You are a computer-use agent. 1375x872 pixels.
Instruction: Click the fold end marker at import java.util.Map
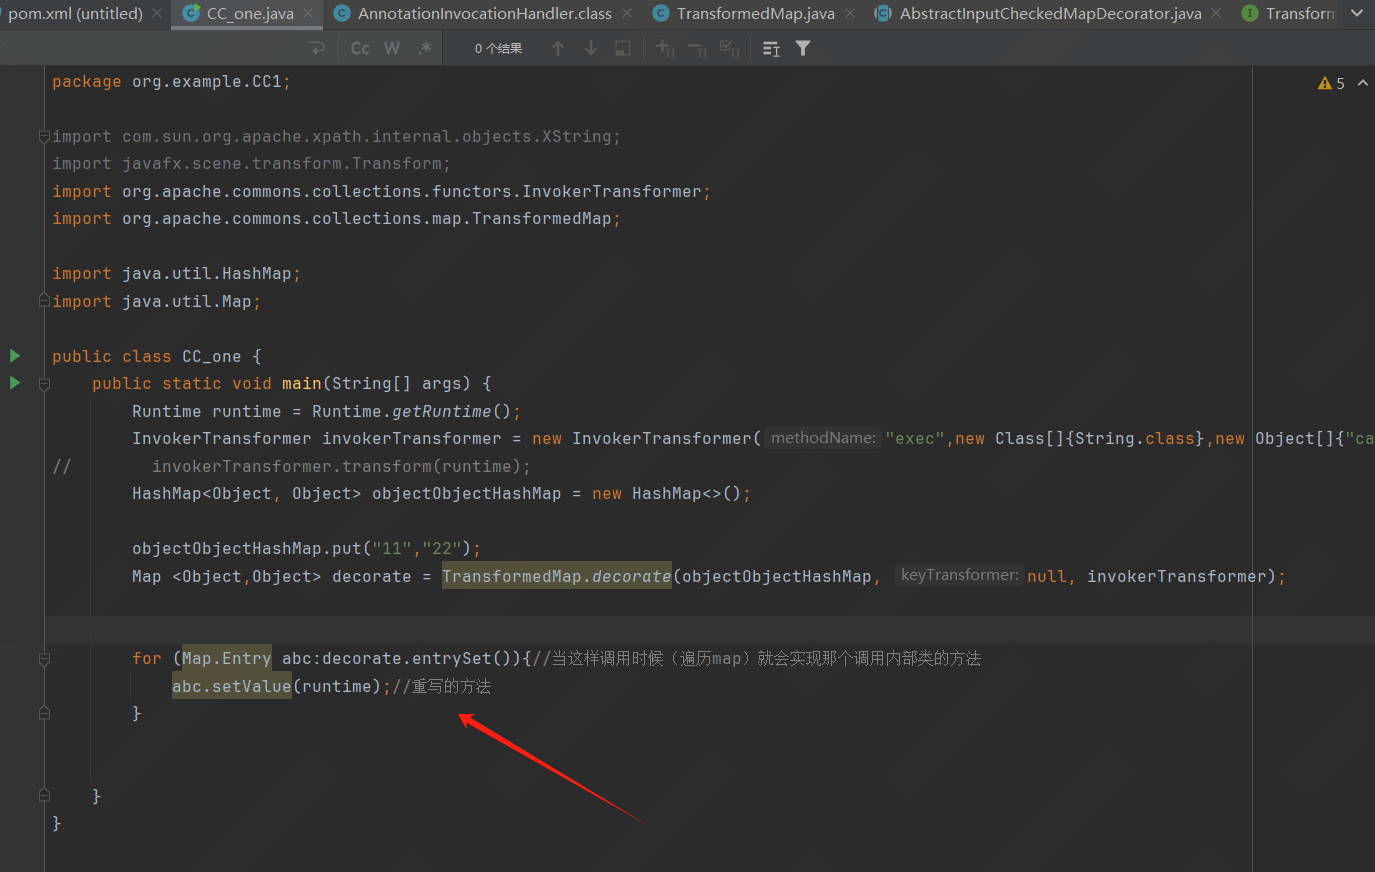[44, 301]
